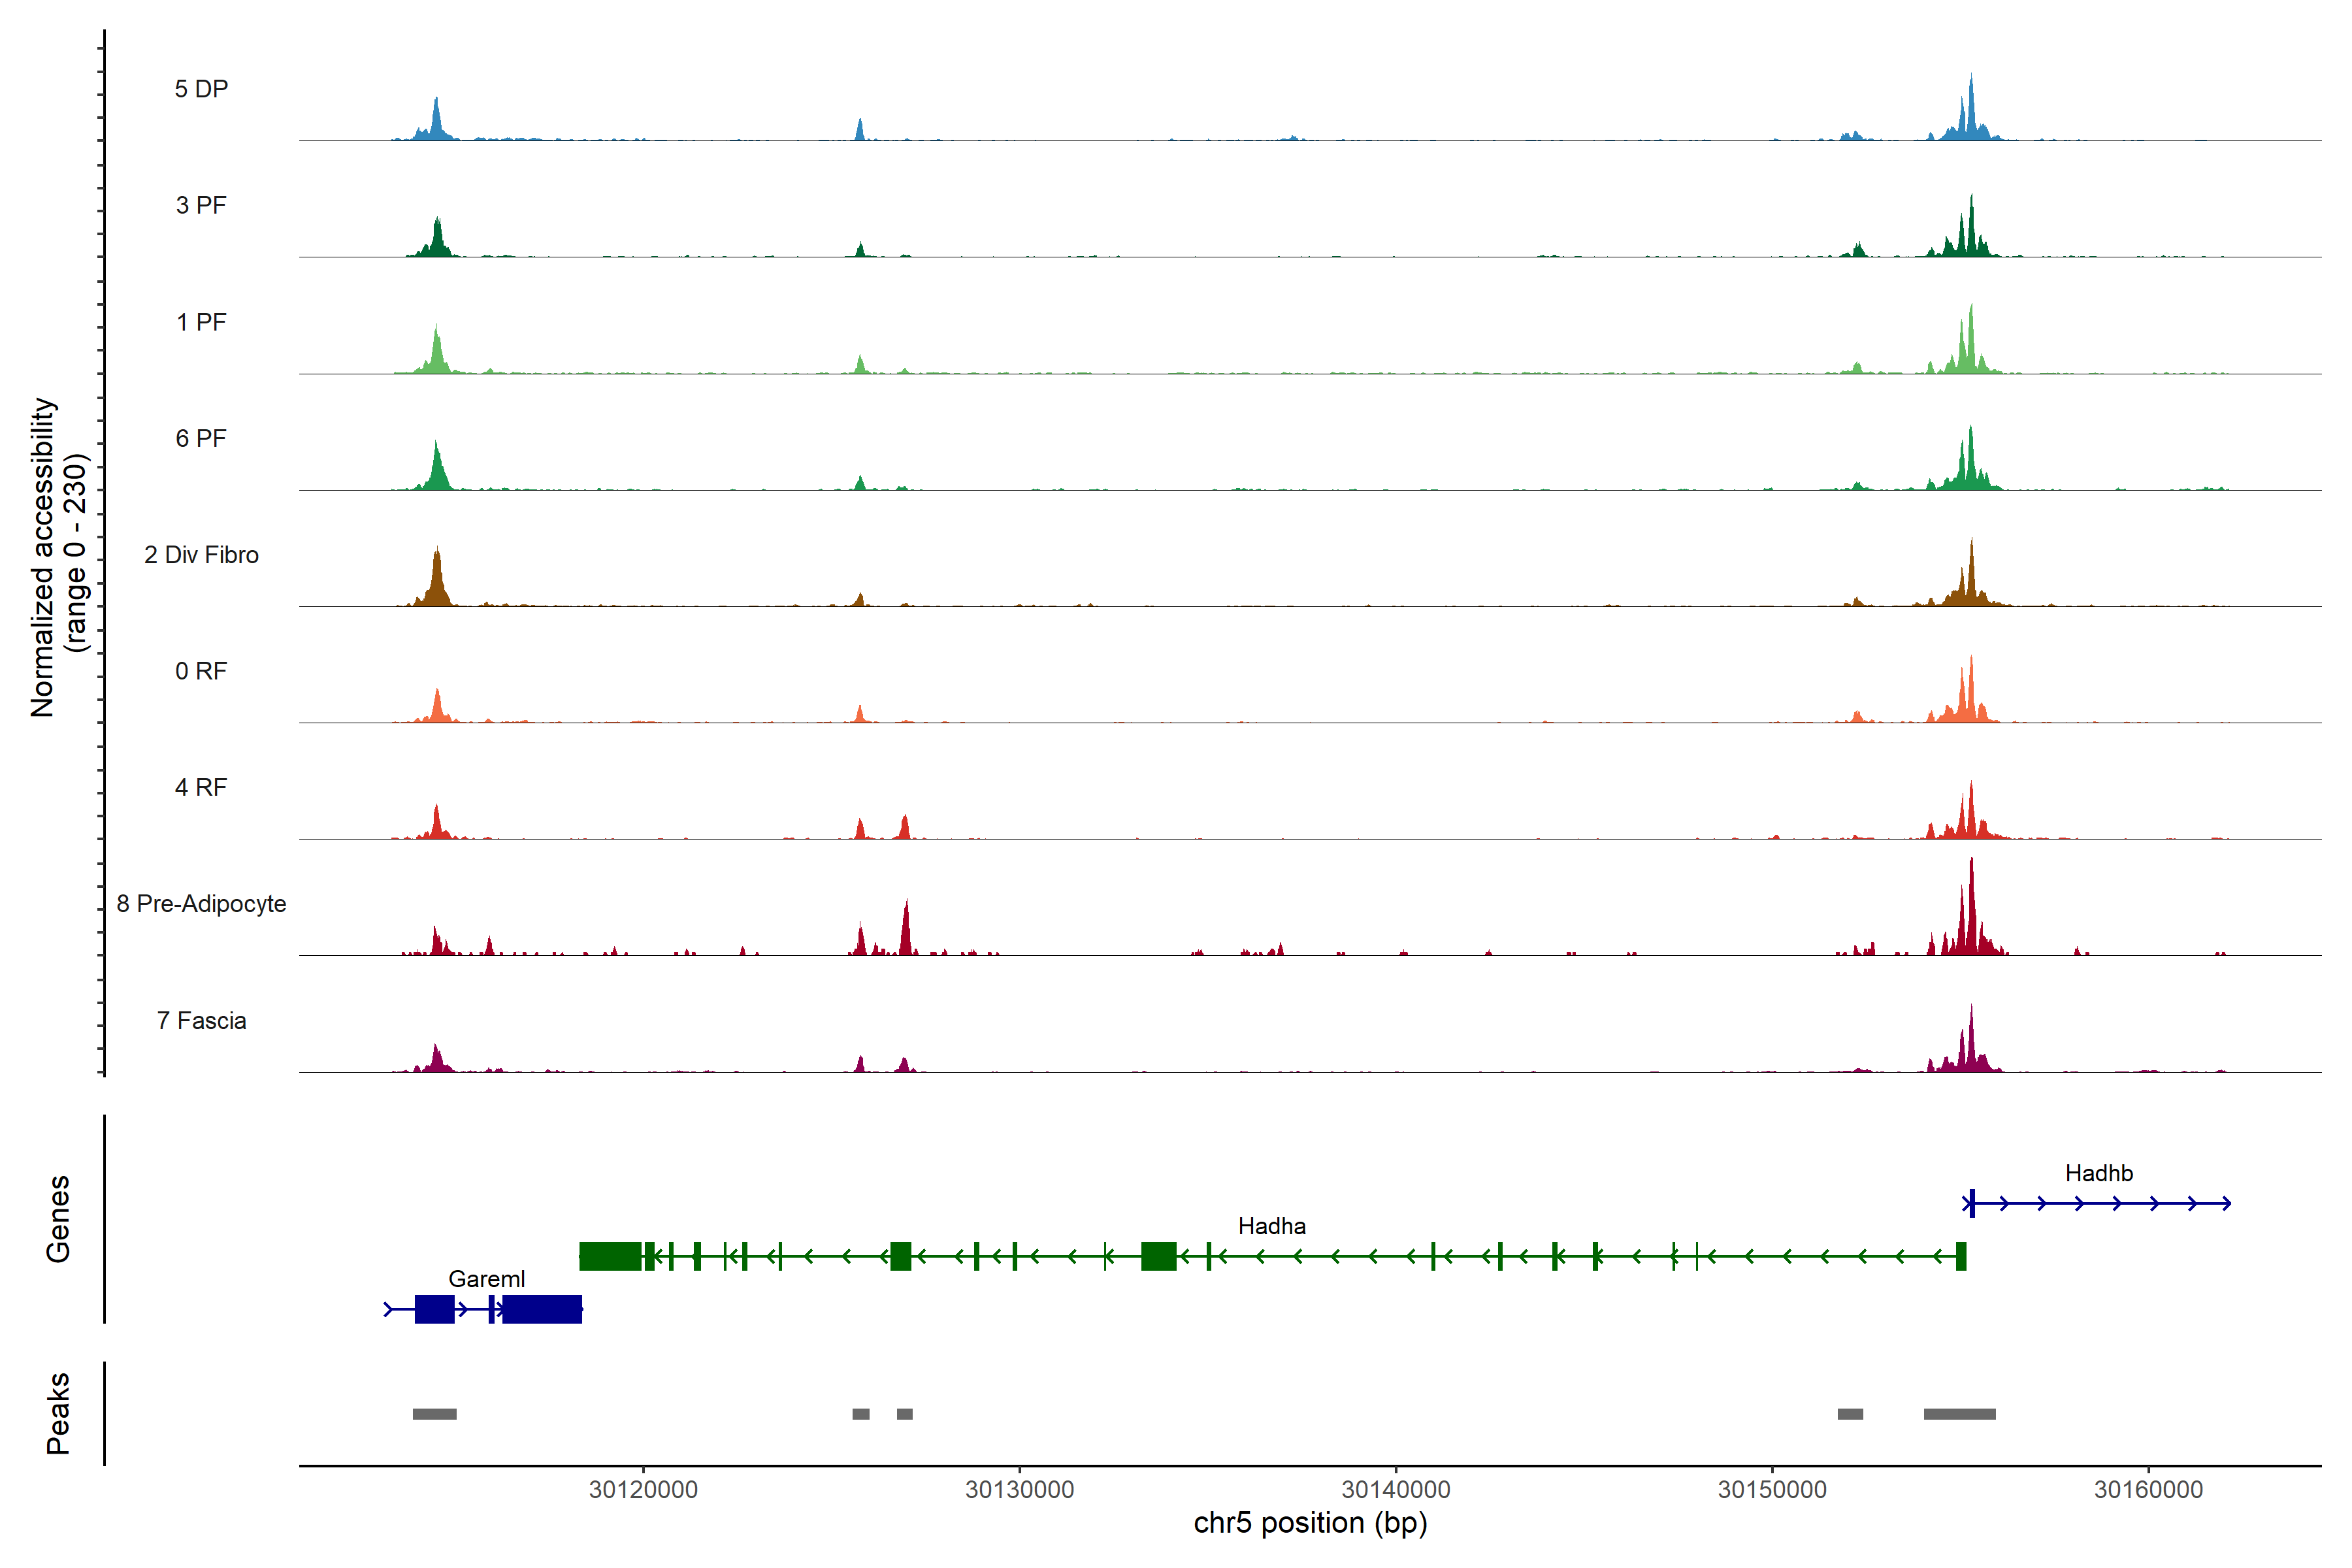Click the large blue Garem1 exon block
2352x1568 pixels.
pos(541,1309)
